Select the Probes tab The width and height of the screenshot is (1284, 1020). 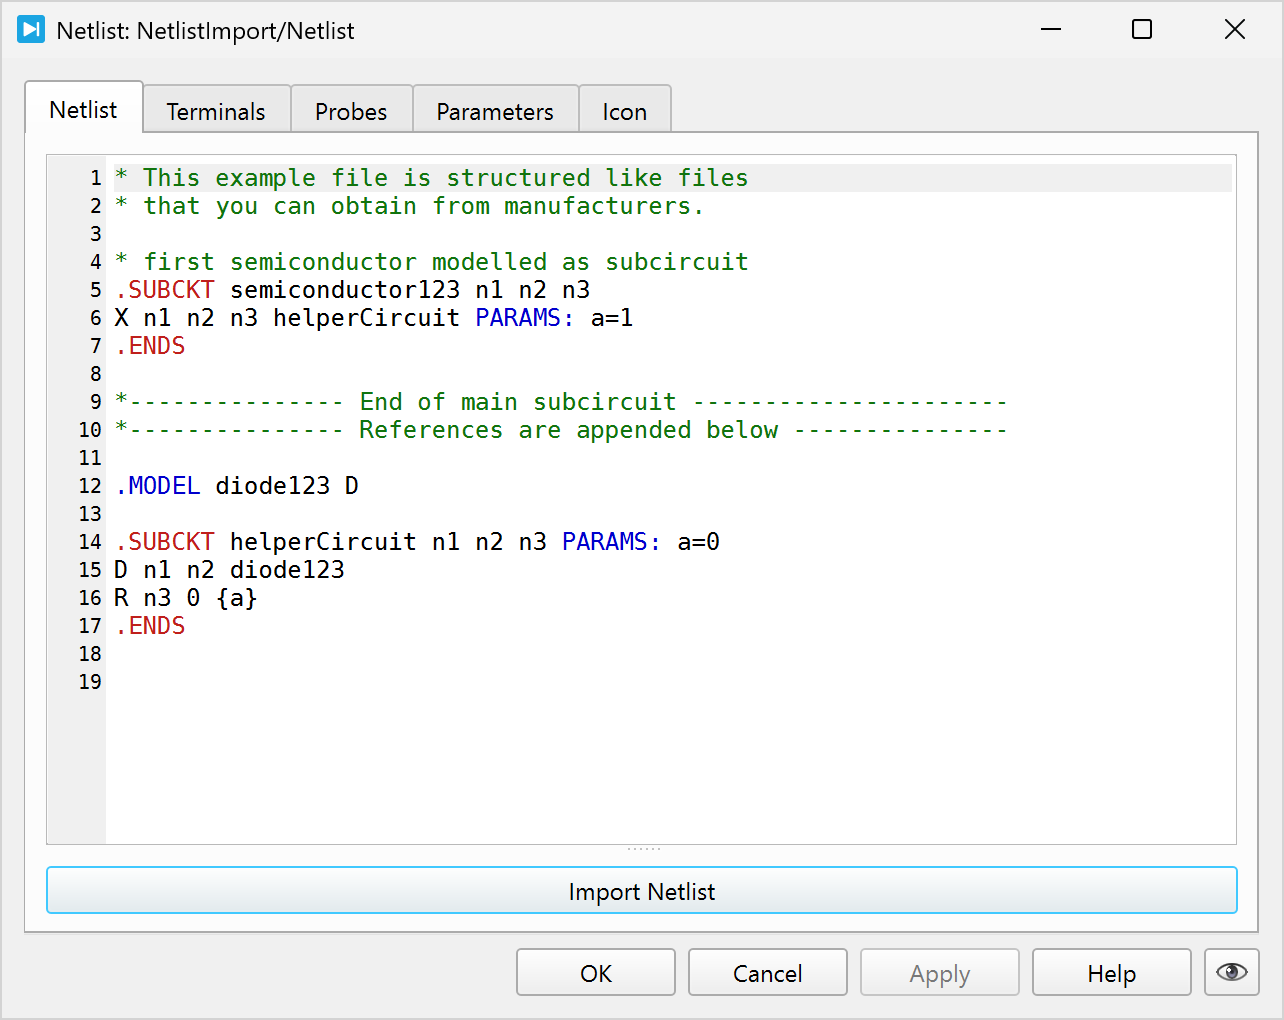click(351, 112)
